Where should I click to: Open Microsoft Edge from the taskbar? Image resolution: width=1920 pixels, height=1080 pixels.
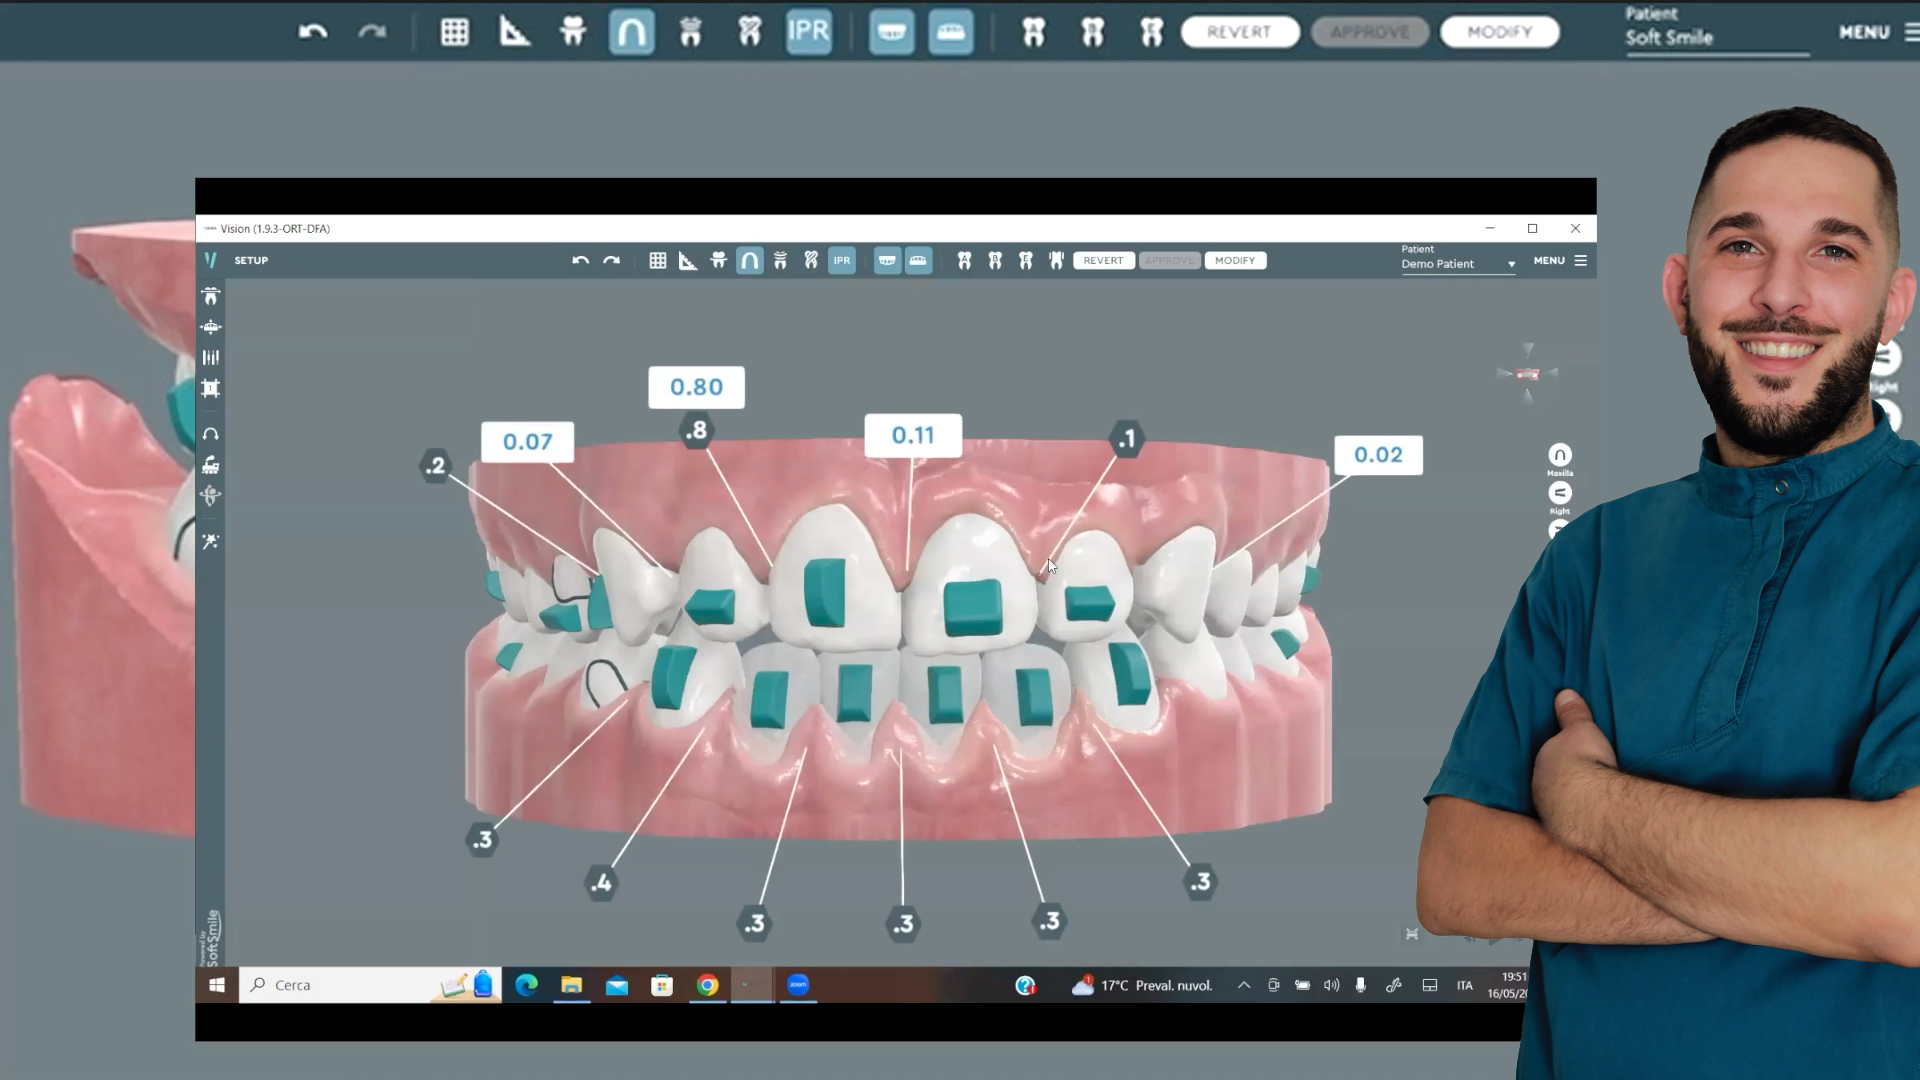[526, 985]
